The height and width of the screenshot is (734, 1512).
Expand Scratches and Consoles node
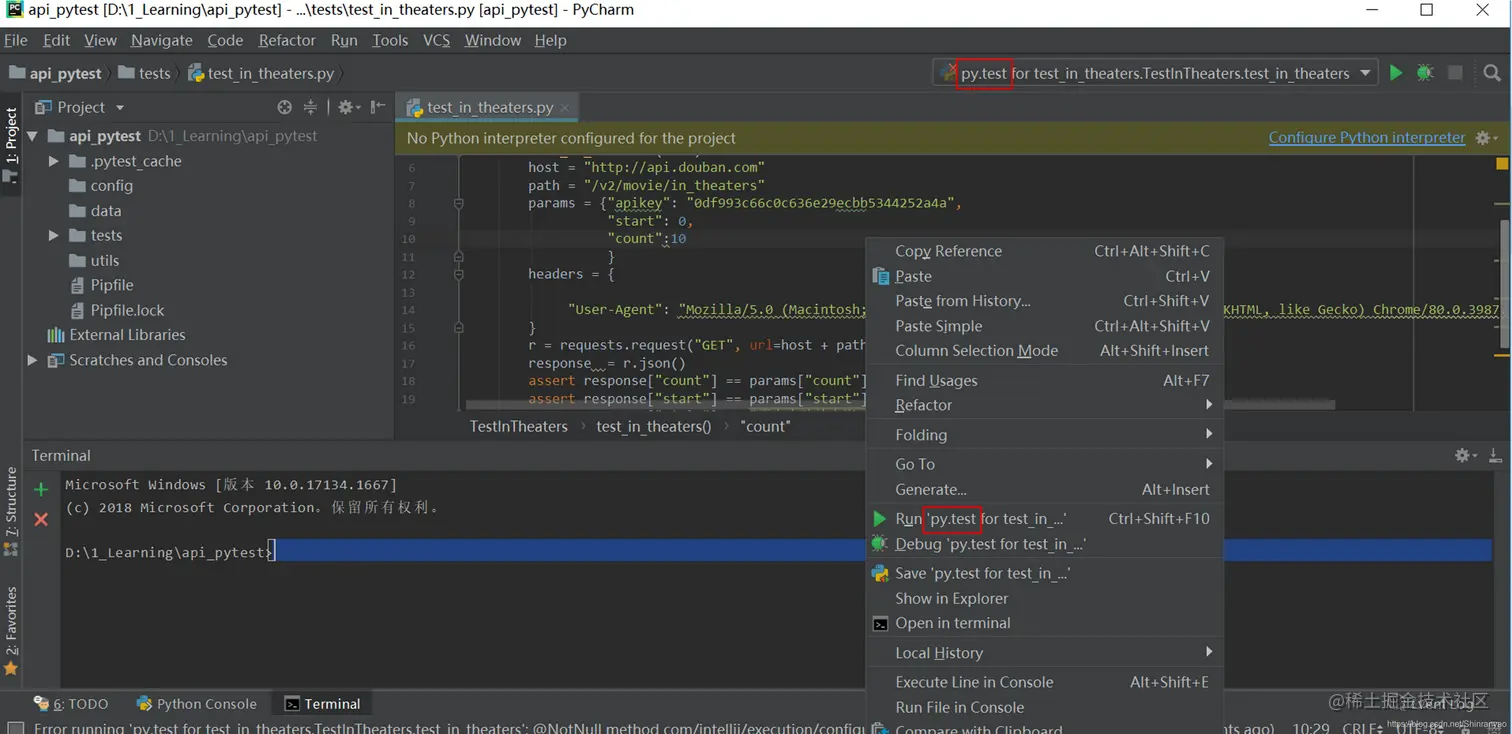(x=32, y=360)
